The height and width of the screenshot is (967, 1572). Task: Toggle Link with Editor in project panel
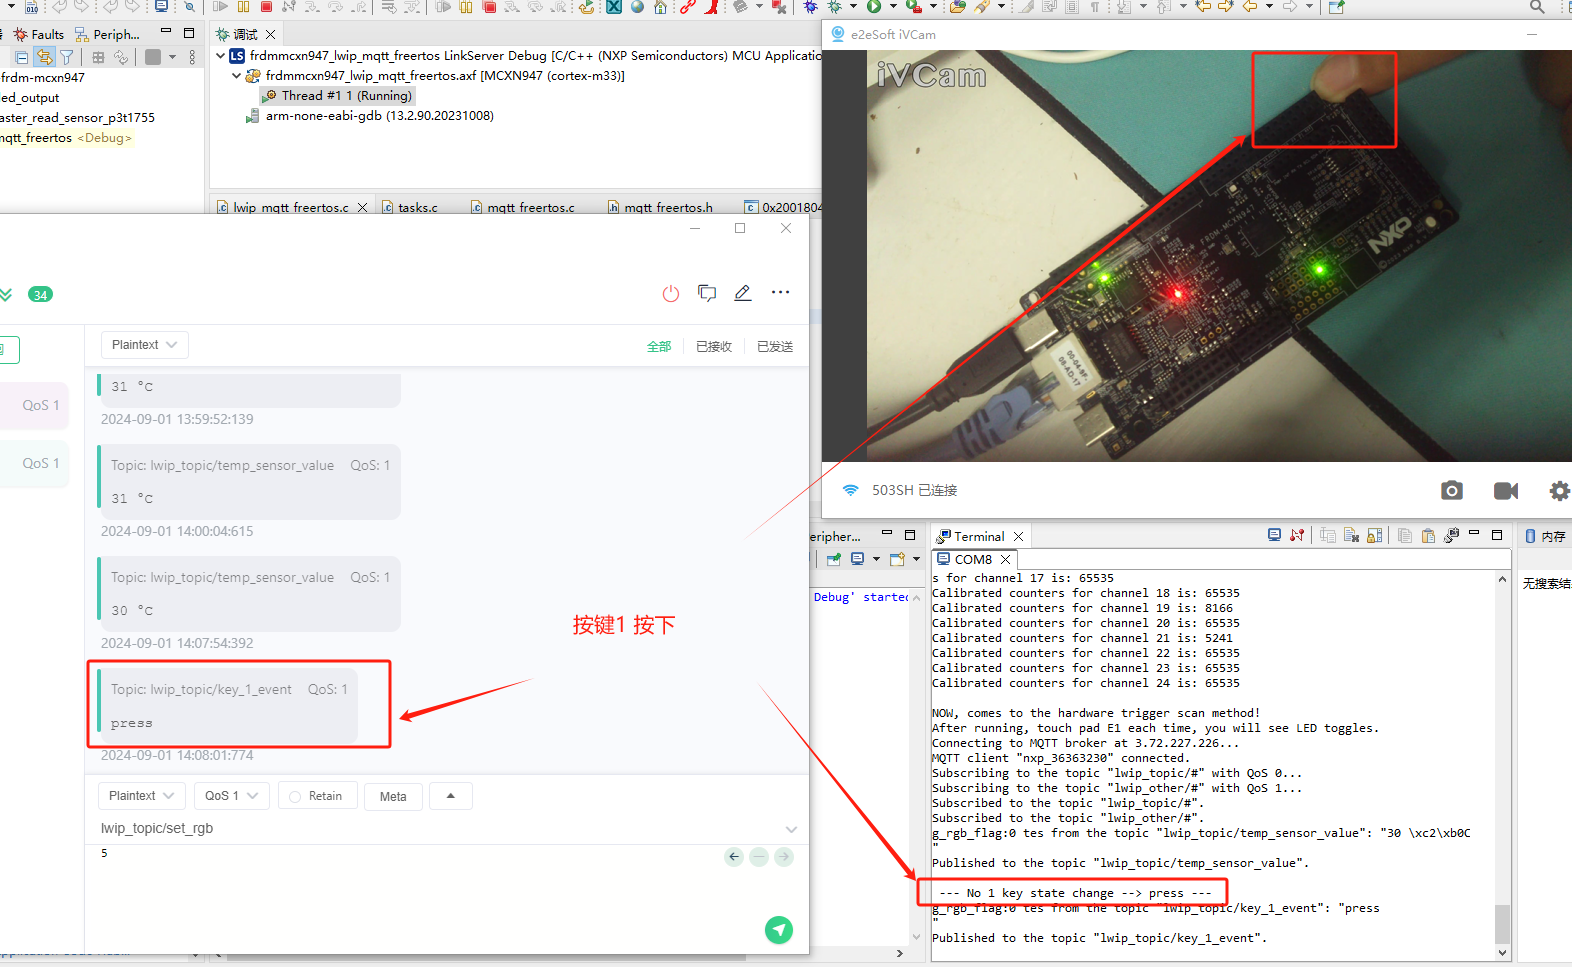click(44, 57)
